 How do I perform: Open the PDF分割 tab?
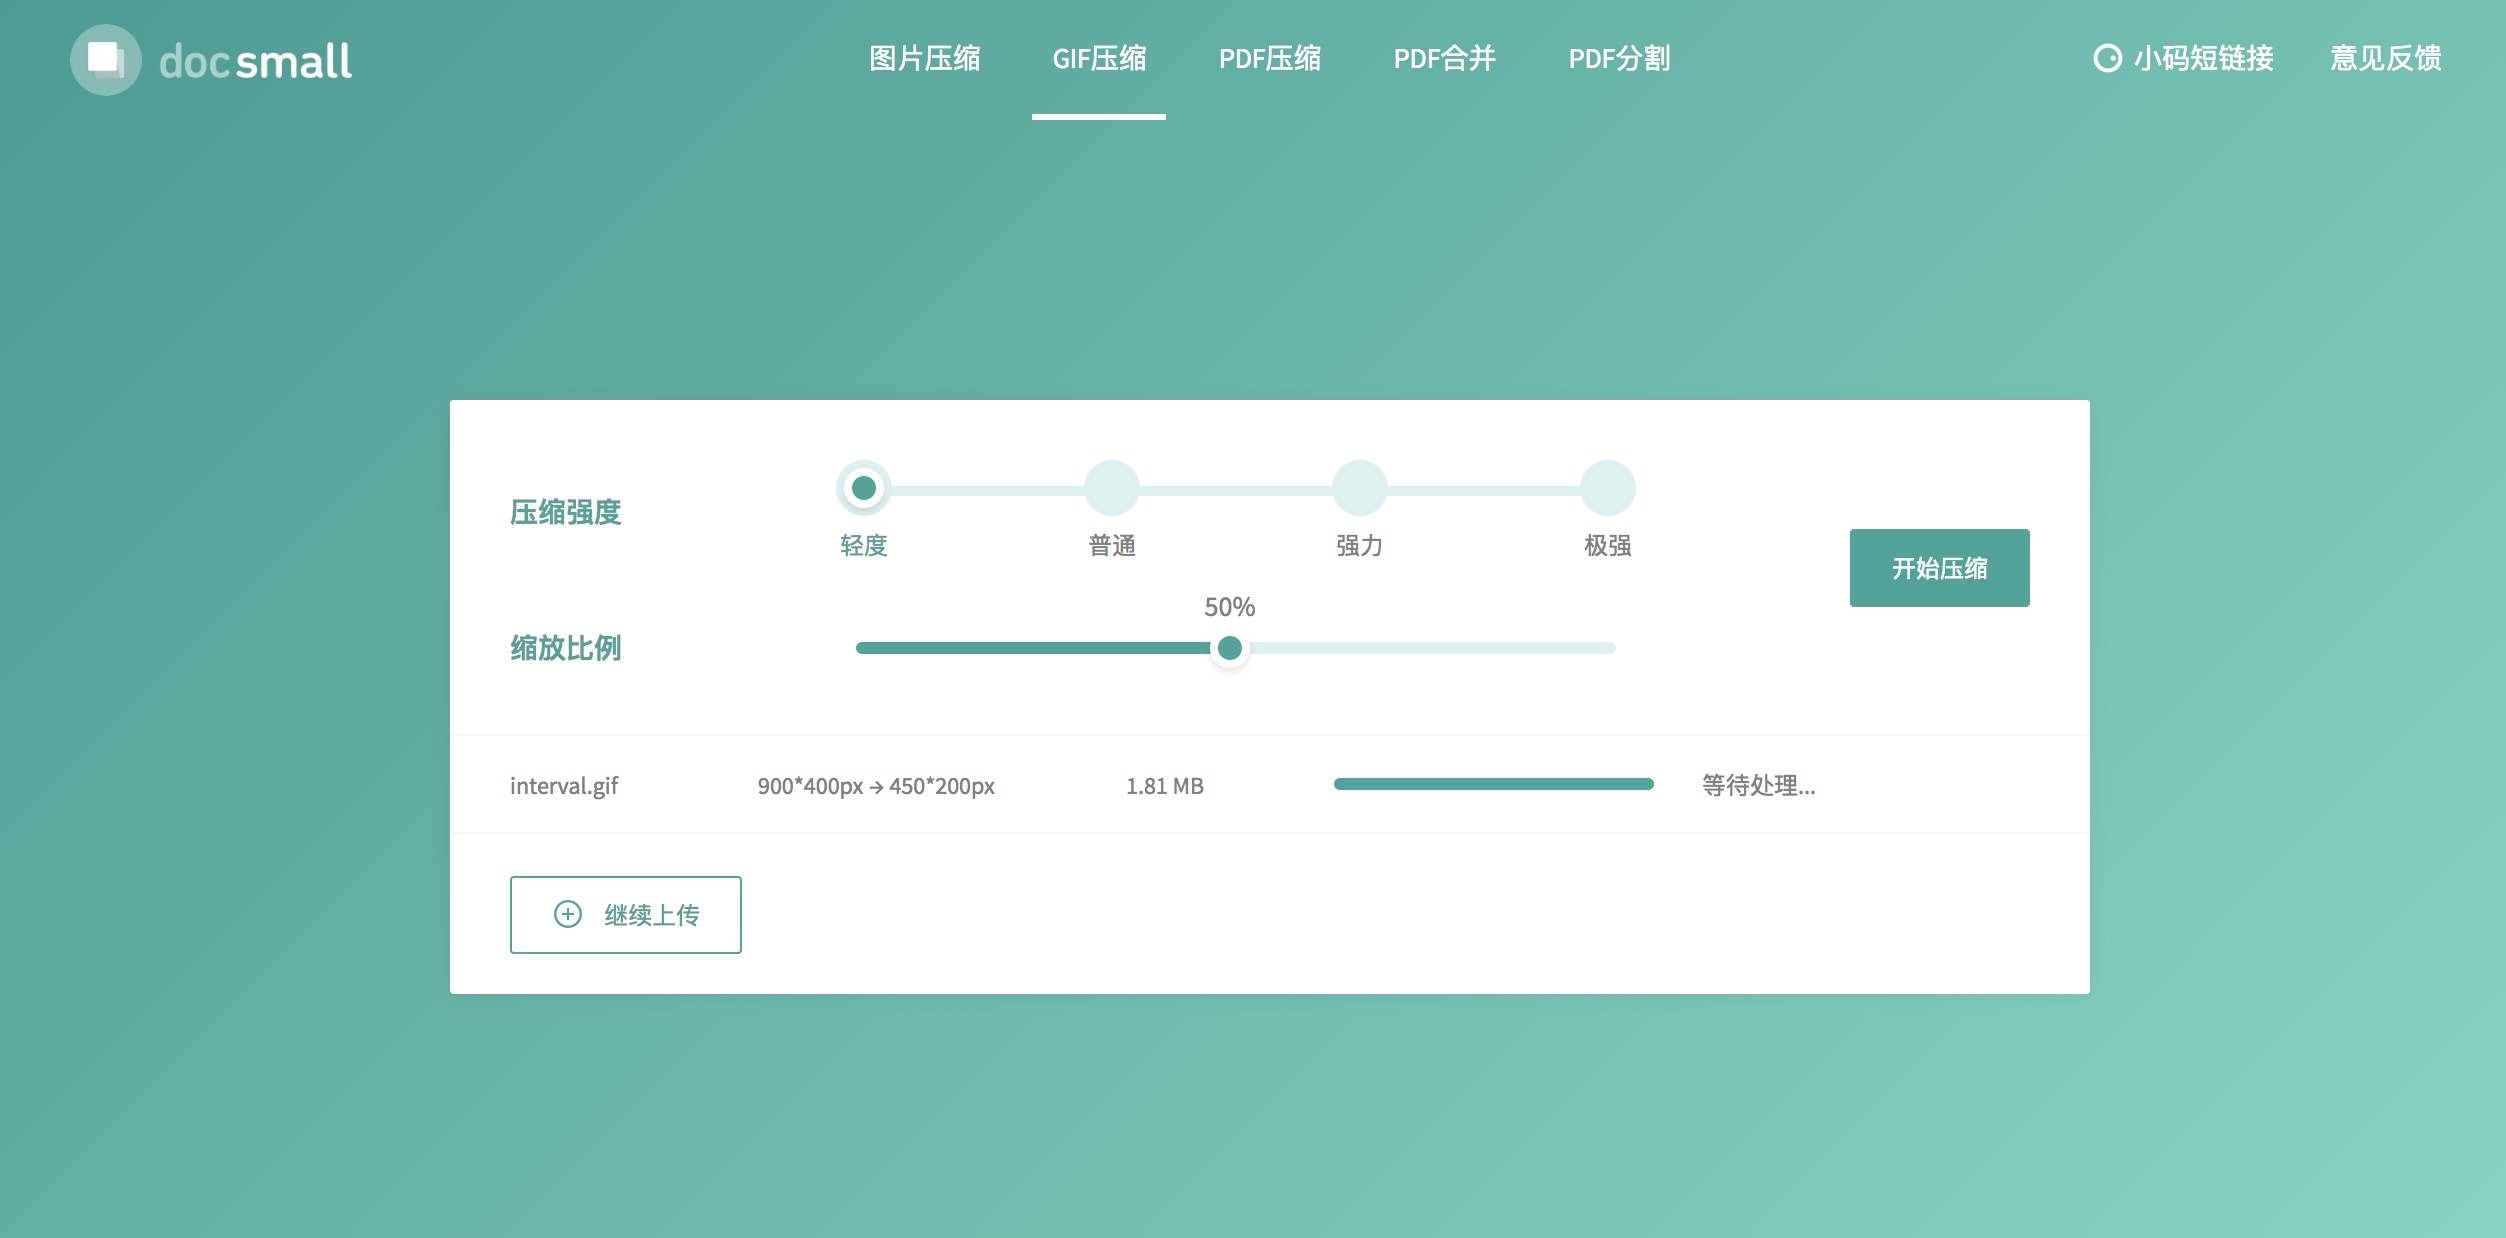(1619, 59)
